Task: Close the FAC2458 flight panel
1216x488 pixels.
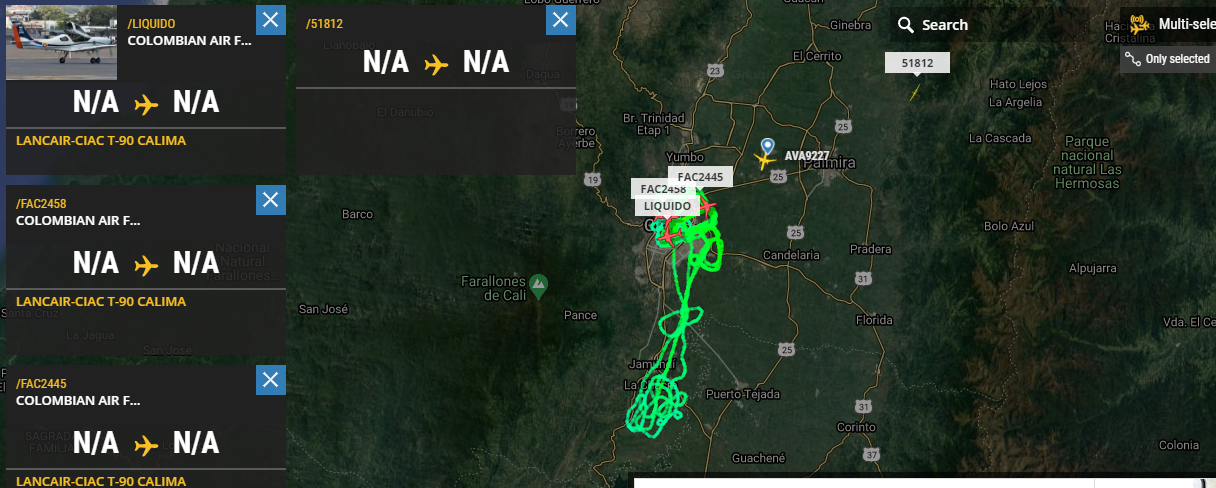Action: 271,200
